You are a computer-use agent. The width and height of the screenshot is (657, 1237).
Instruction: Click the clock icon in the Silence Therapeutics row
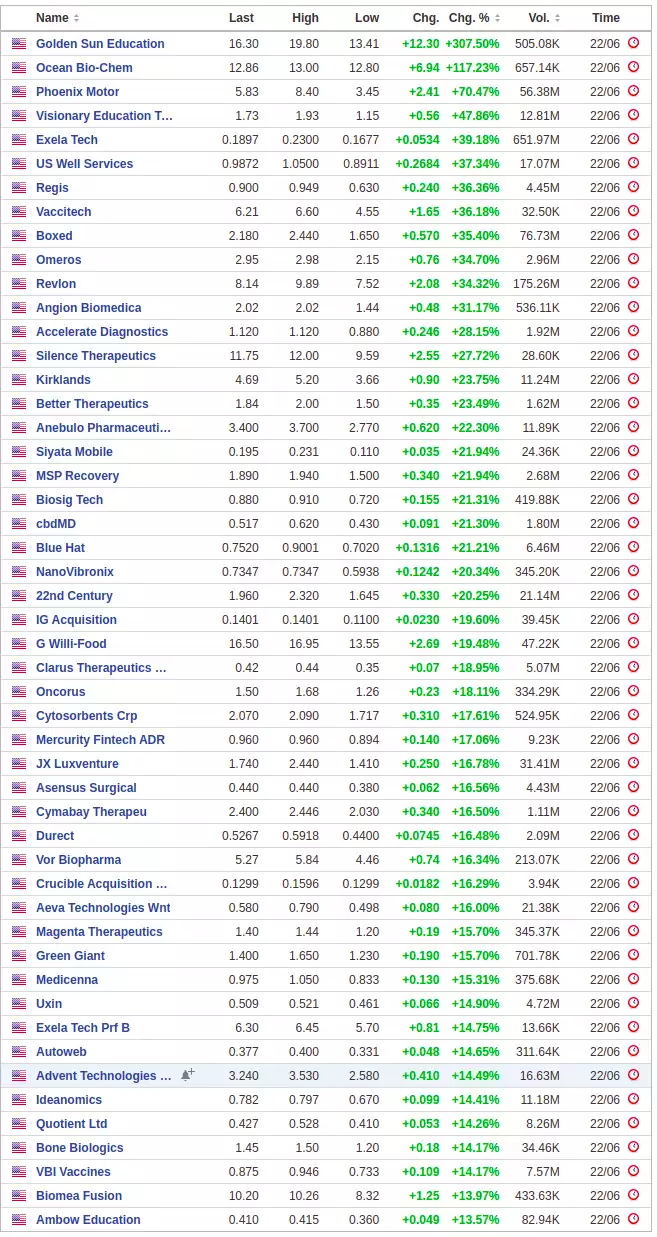click(x=633, y=355)
